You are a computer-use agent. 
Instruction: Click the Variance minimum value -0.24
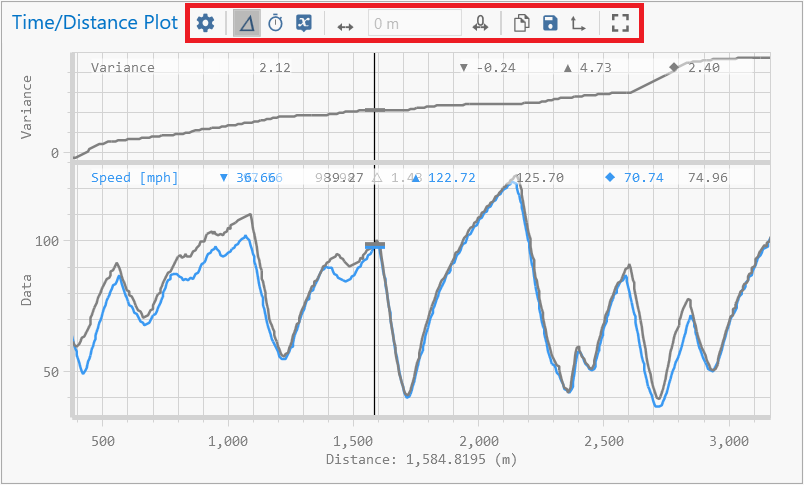click(489, 68)
